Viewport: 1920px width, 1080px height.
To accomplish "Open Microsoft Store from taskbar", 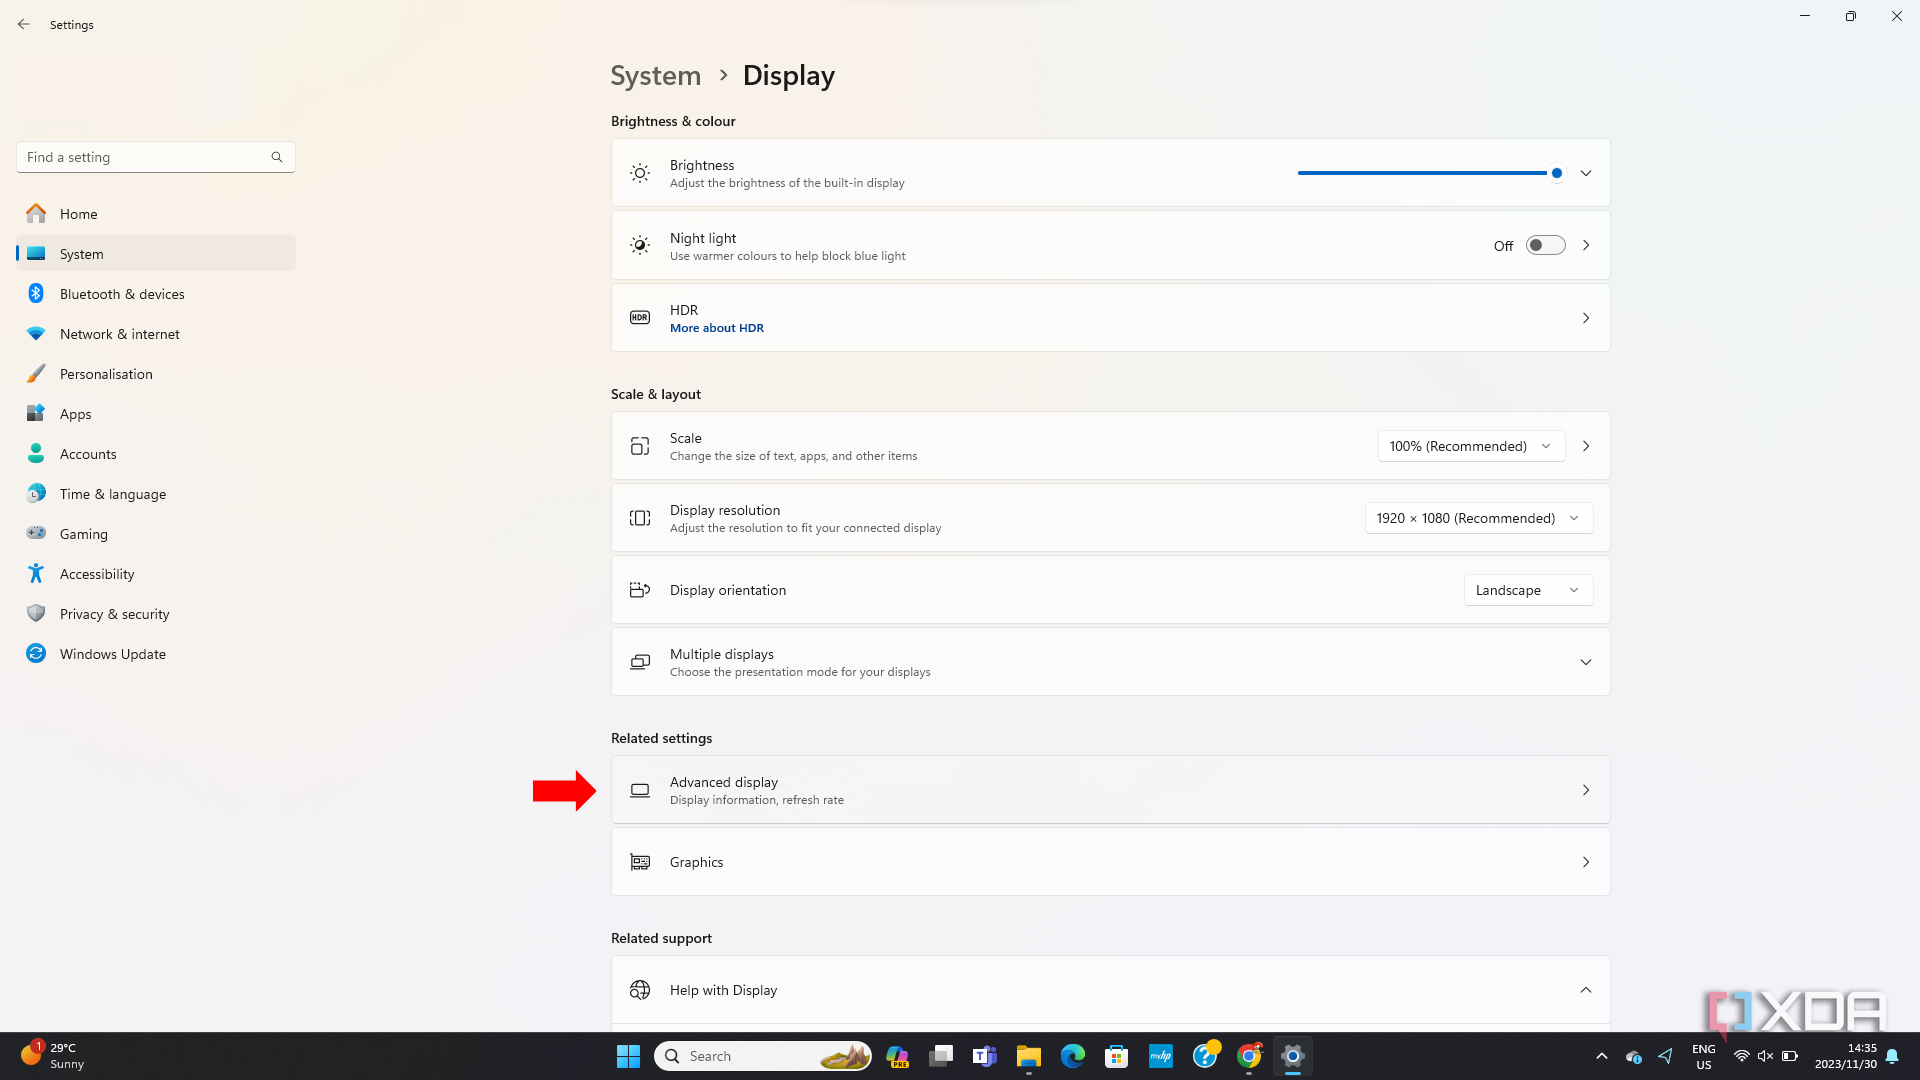I will point(1117,1056).
